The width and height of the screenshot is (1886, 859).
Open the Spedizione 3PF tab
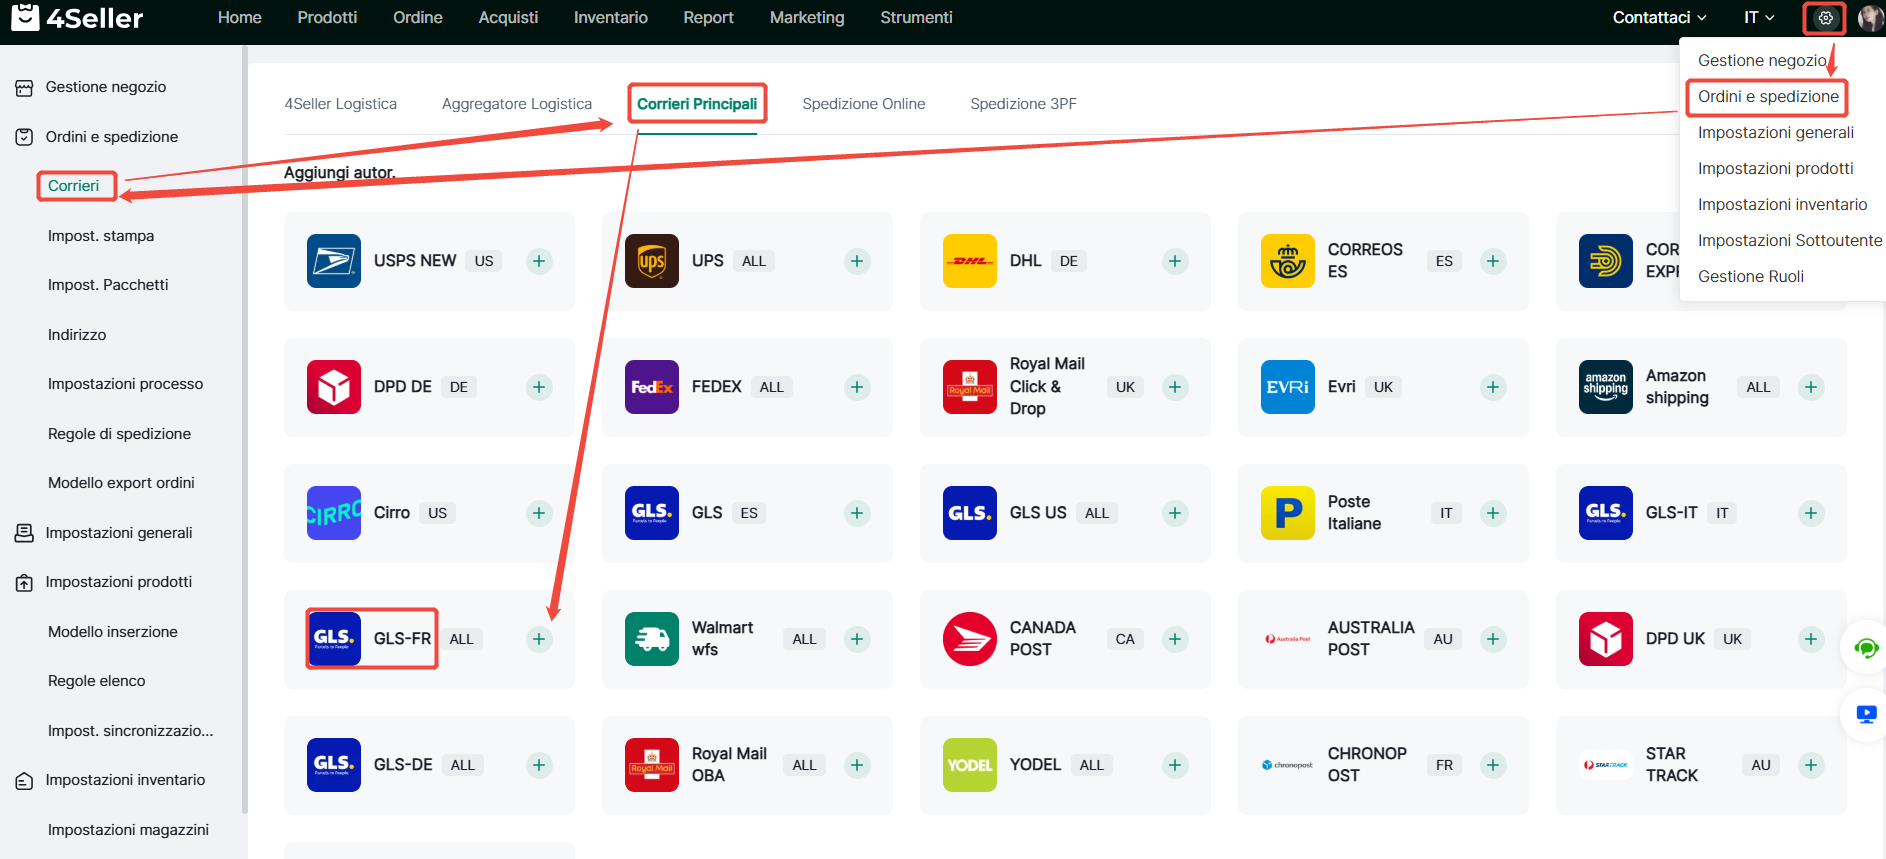point(1023,104)
